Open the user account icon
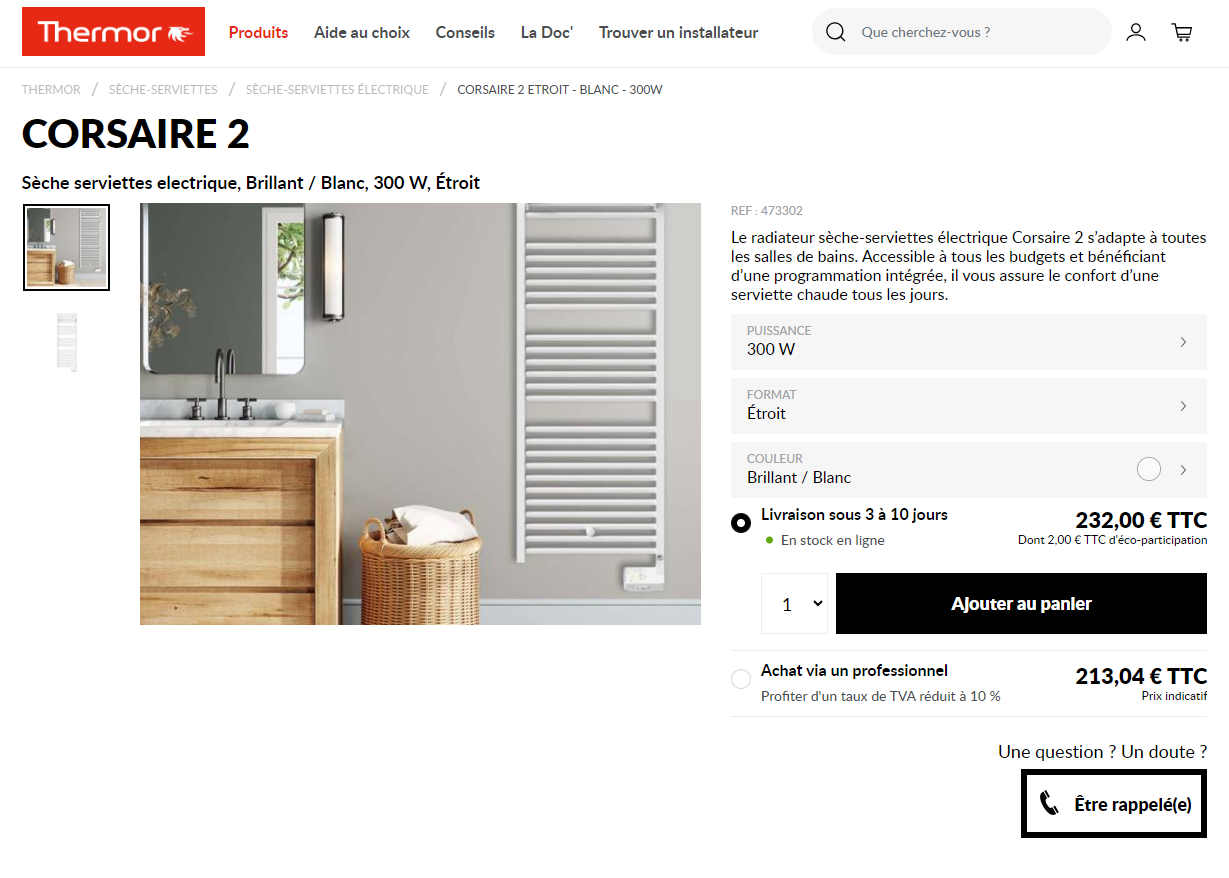The height and width of the screenshot is (878, 1229). pyautogui.click(x=1136, y=32)
